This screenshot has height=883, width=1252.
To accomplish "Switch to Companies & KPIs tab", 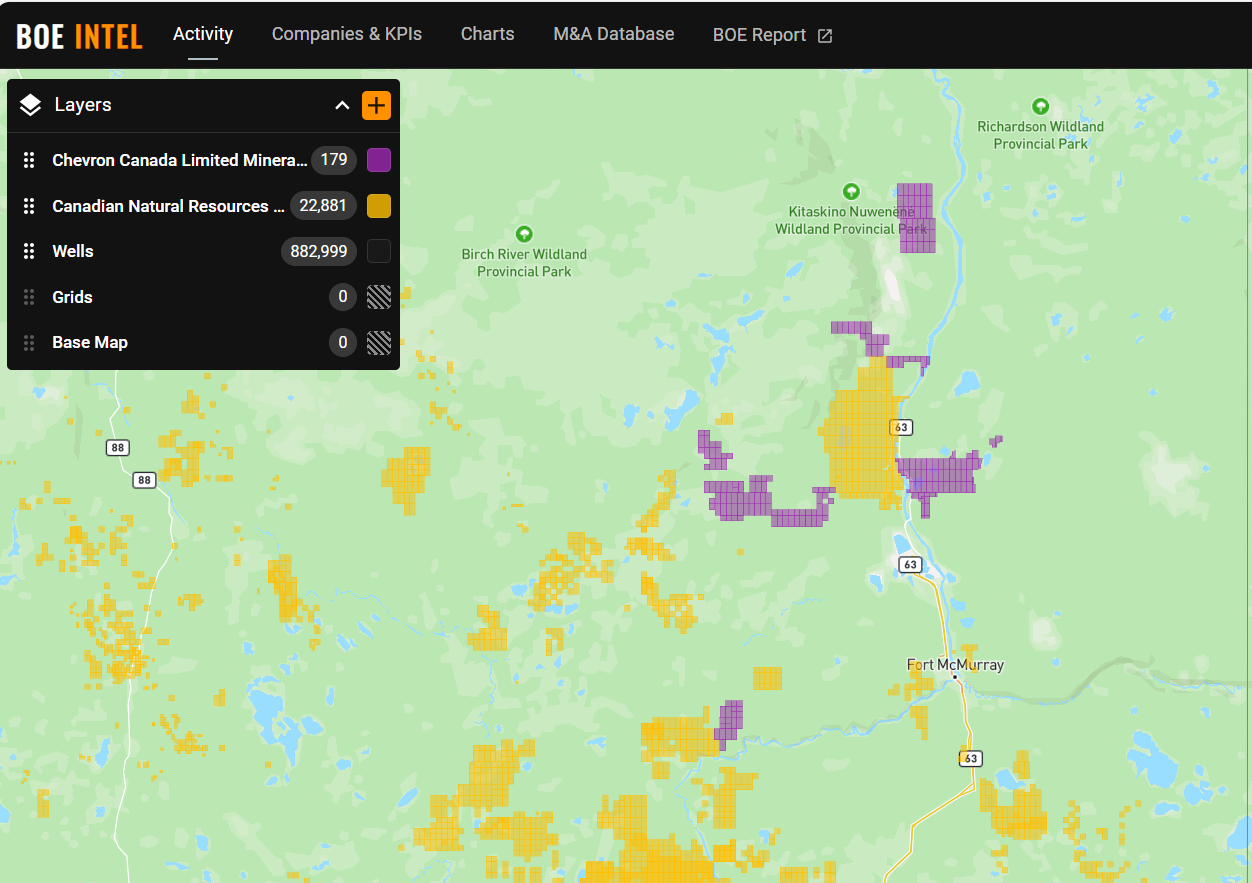I will click(347, 34).
